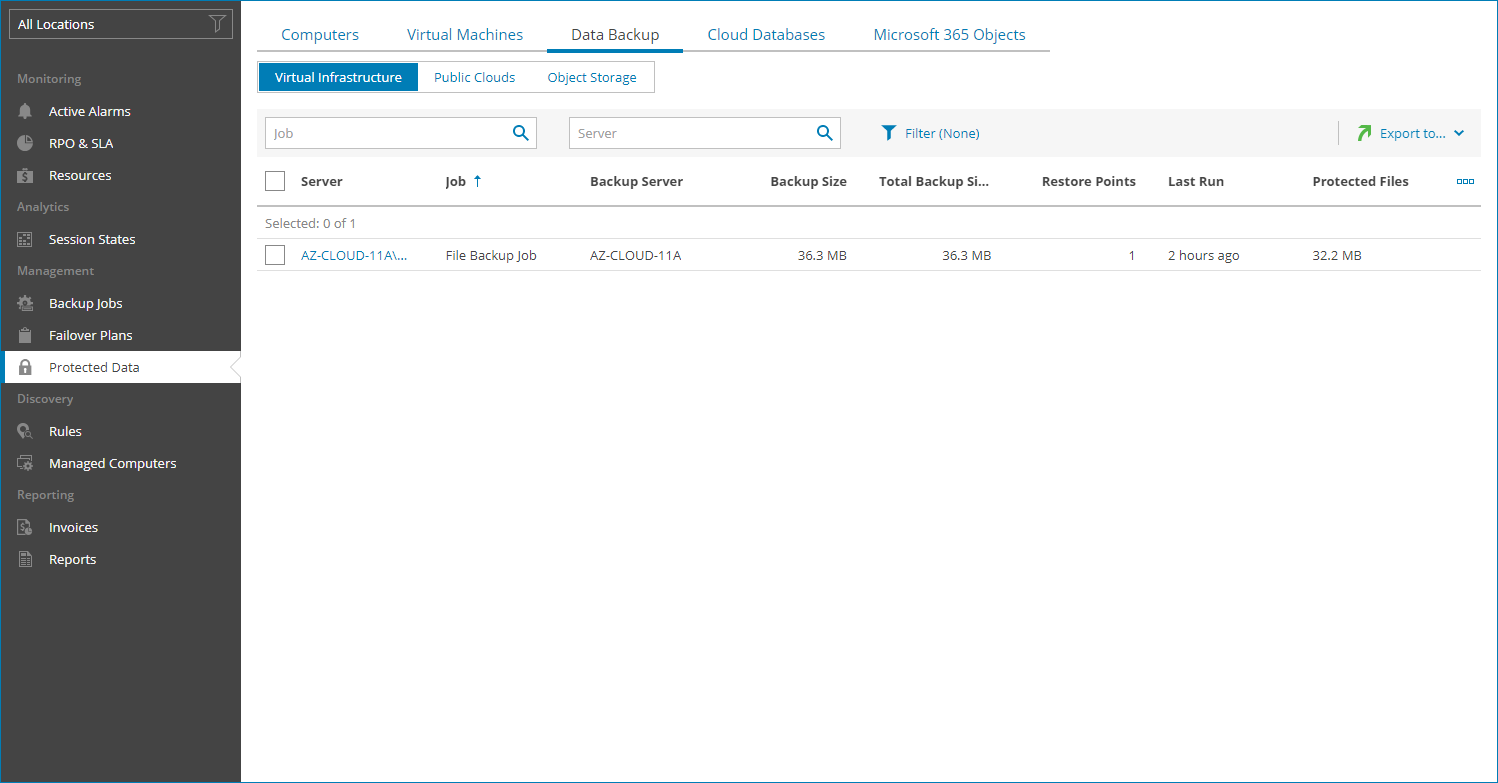This screenshot has height=783, width=1498.
Task: Select the Virtual Infrastructure sub-tab
Action: [338, 77]
